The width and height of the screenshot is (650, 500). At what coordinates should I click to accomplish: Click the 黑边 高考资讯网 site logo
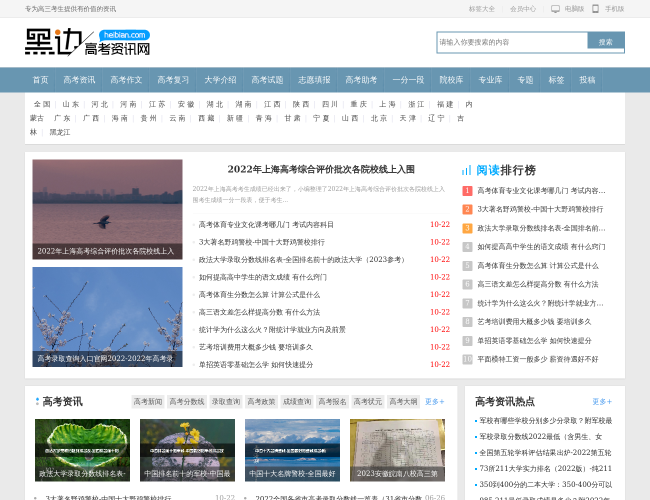pos(87,42)
